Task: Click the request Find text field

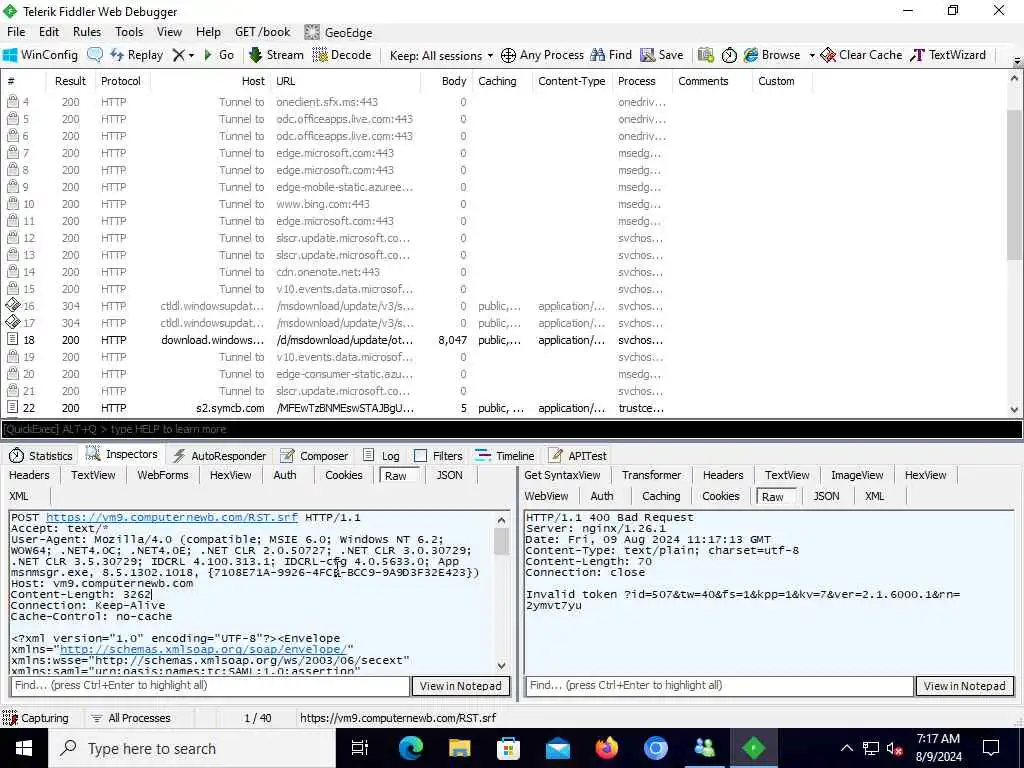Action: [210, 686]
